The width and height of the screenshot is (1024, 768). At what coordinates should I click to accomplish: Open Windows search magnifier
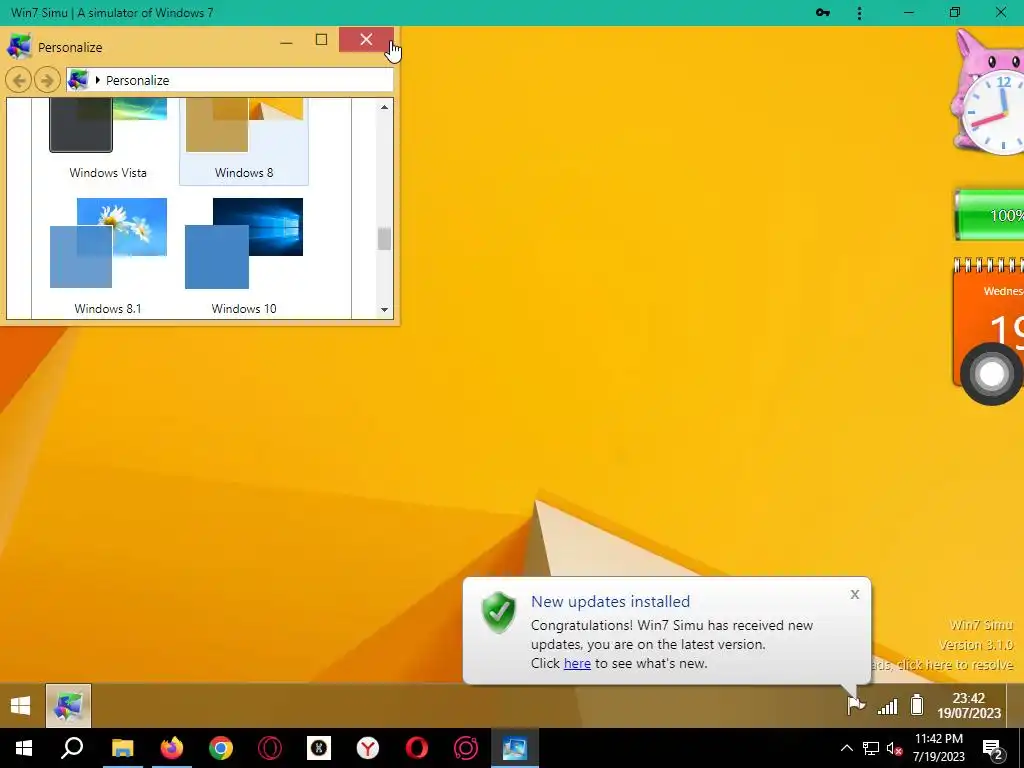(72, 748)
